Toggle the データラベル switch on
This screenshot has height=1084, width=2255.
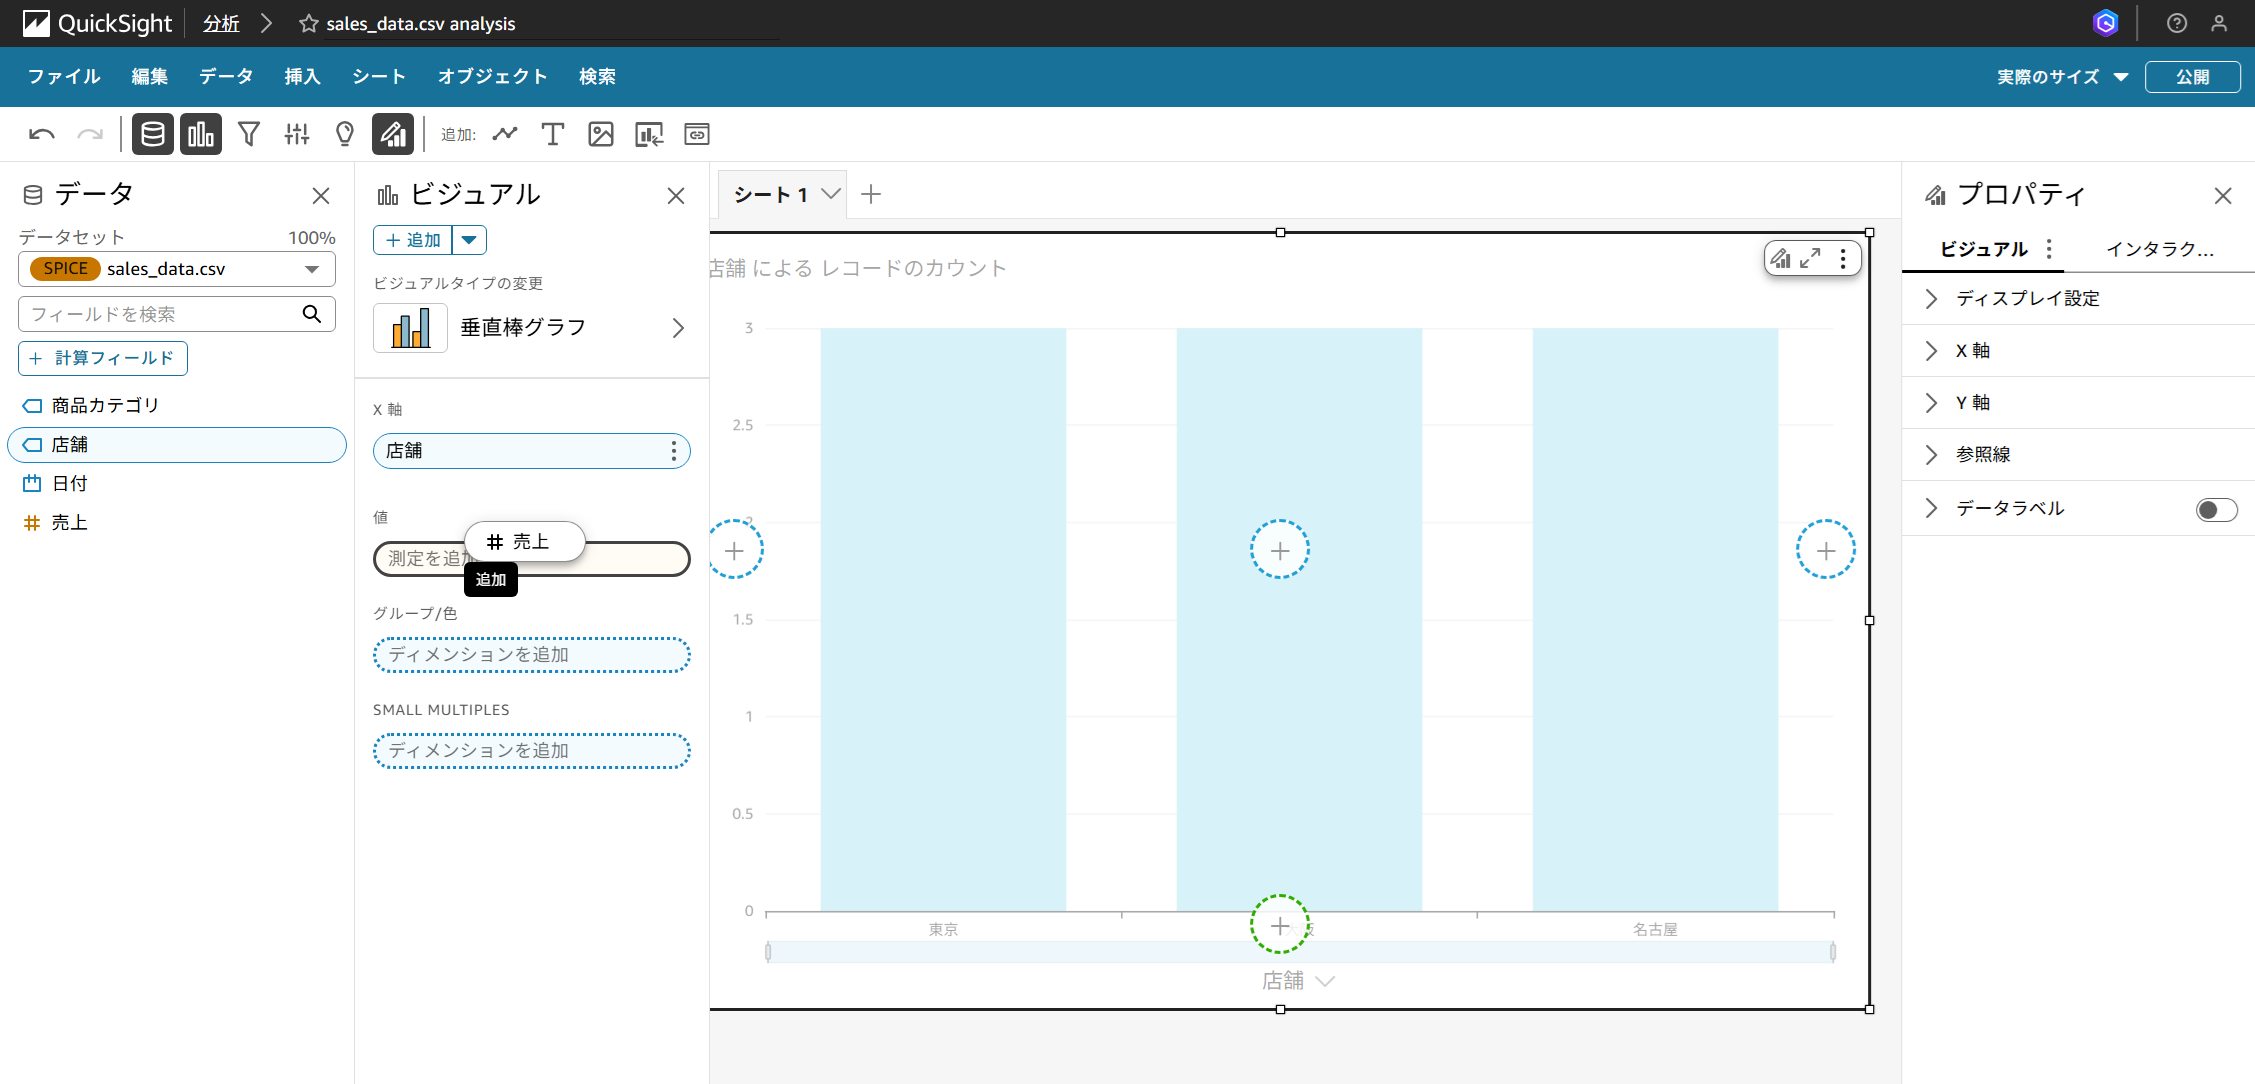click(x=2215, y=510)
